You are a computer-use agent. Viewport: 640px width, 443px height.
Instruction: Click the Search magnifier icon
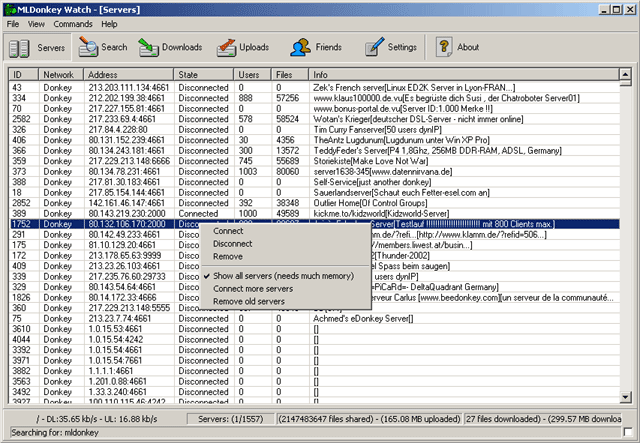87,47
